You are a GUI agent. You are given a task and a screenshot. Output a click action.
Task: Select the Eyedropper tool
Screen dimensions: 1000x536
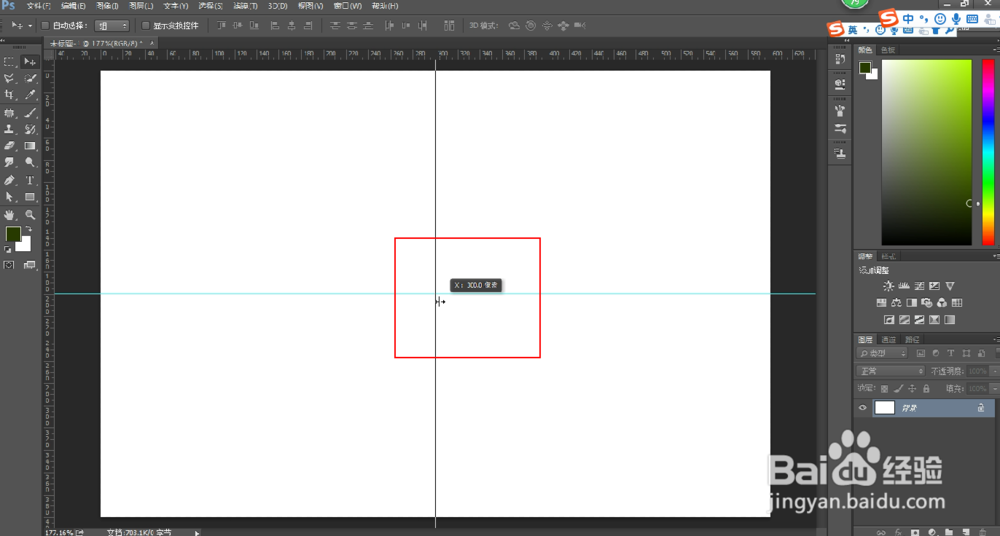(x=29, y=95)
